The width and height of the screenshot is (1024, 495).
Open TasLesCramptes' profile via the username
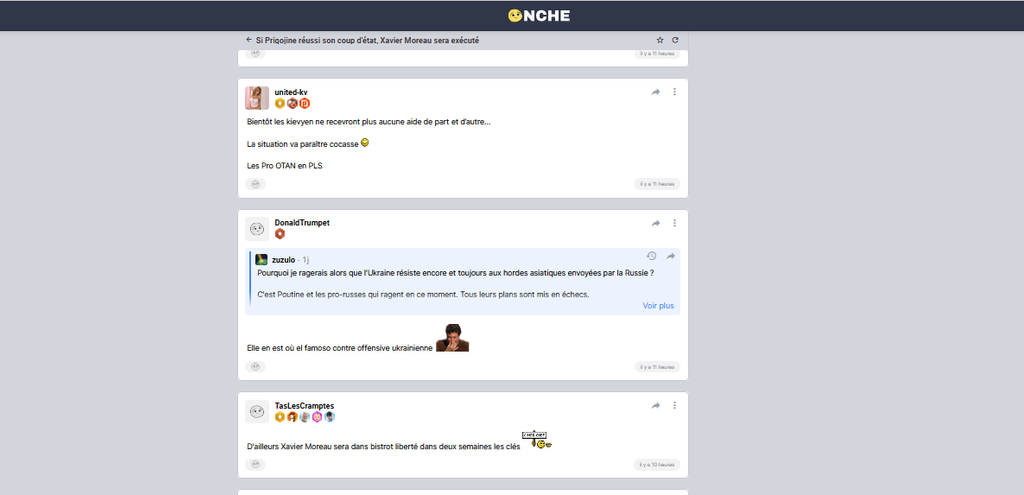(x=304, y=406)
